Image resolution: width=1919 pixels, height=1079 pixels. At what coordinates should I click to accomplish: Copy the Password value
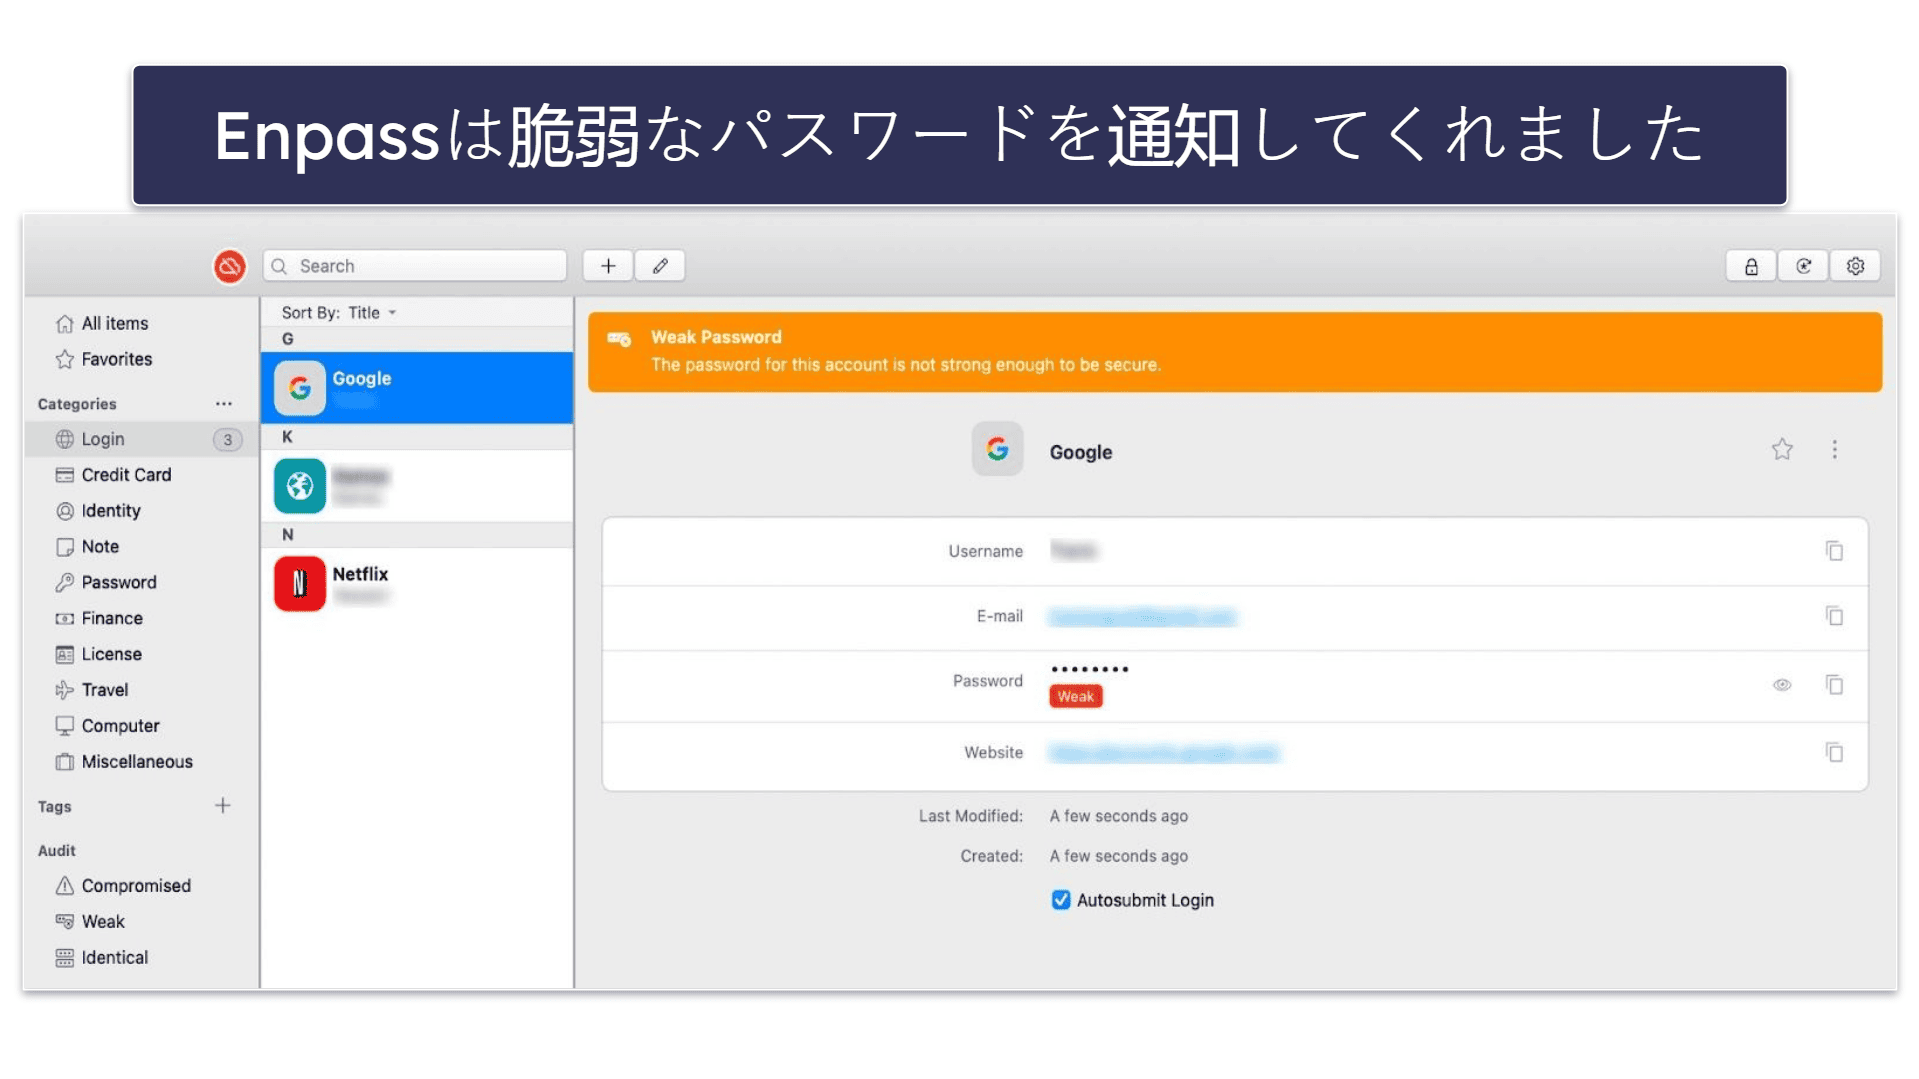(x=1834, y=685)
